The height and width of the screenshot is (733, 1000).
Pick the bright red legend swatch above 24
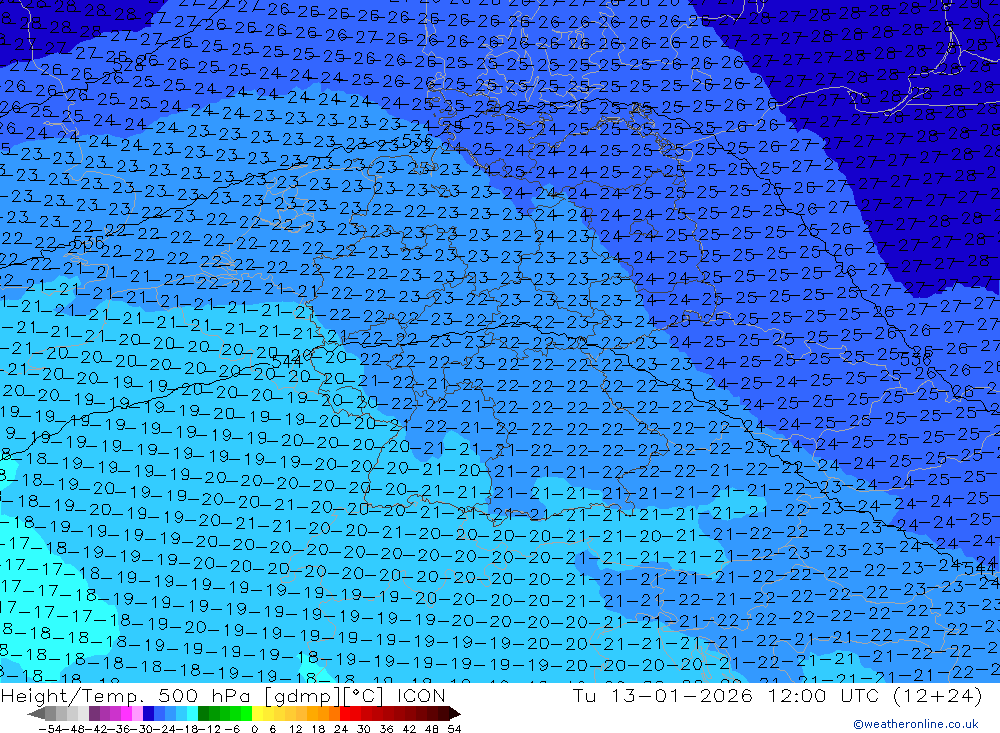345,713
